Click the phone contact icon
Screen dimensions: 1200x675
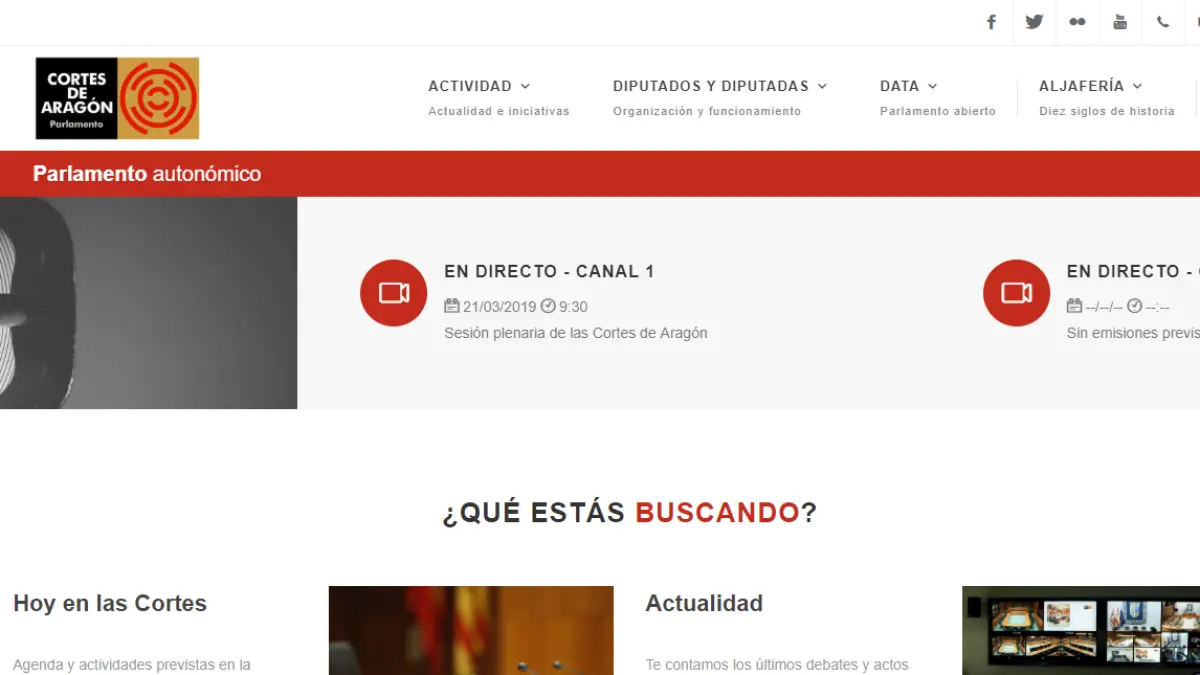[1162, 22]
